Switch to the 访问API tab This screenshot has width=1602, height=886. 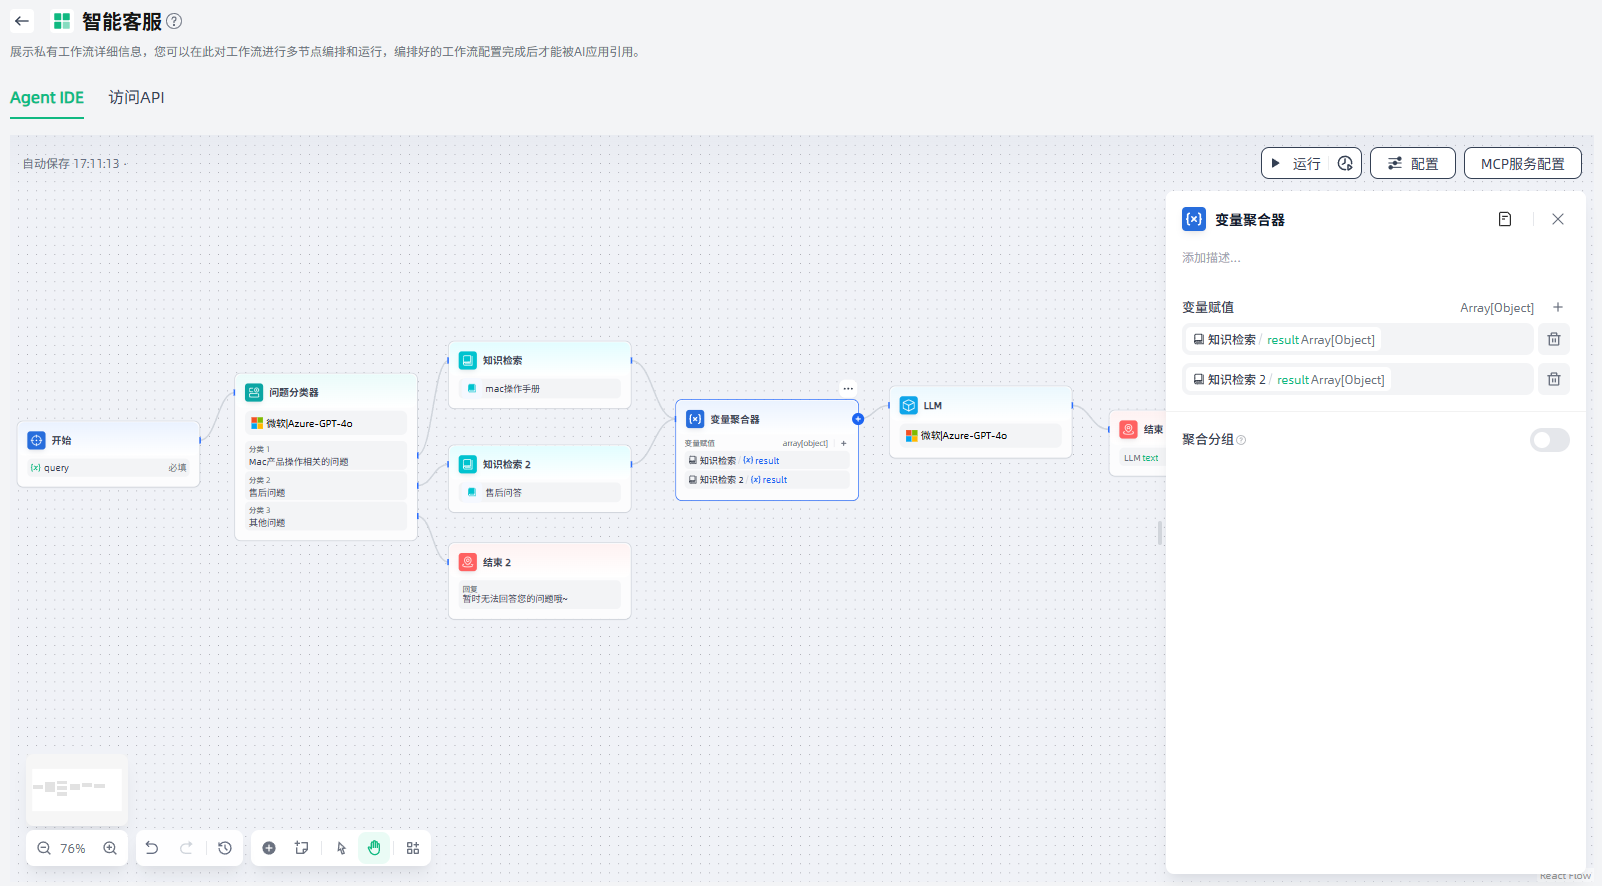click(136, 97)
